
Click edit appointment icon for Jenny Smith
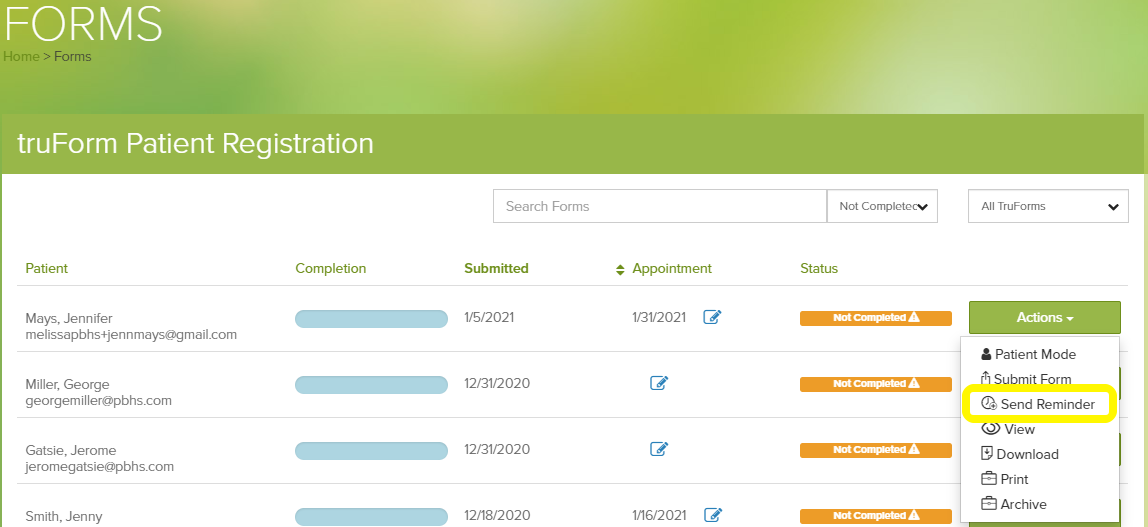tap(712, 515)
